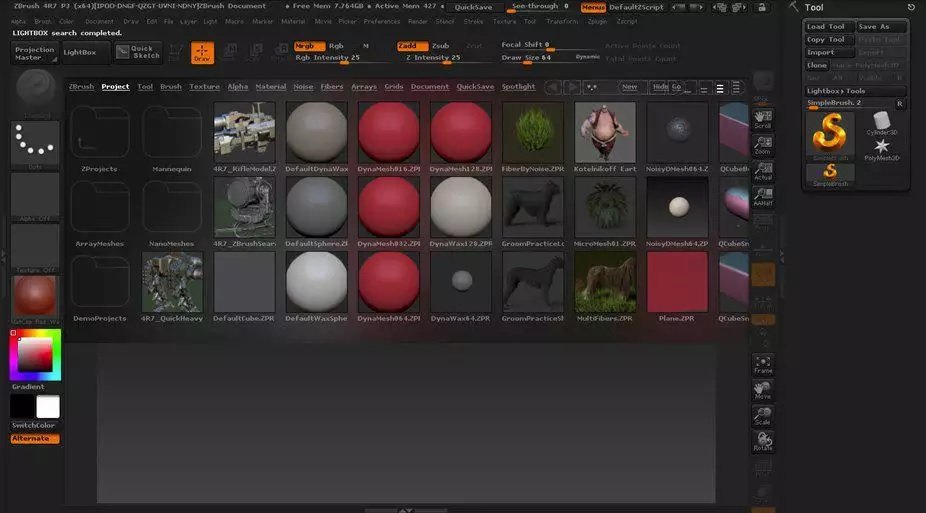The image size is (926, 513).
Task: Click the Zoom canvas icon
Action: (x=762, y=145)
